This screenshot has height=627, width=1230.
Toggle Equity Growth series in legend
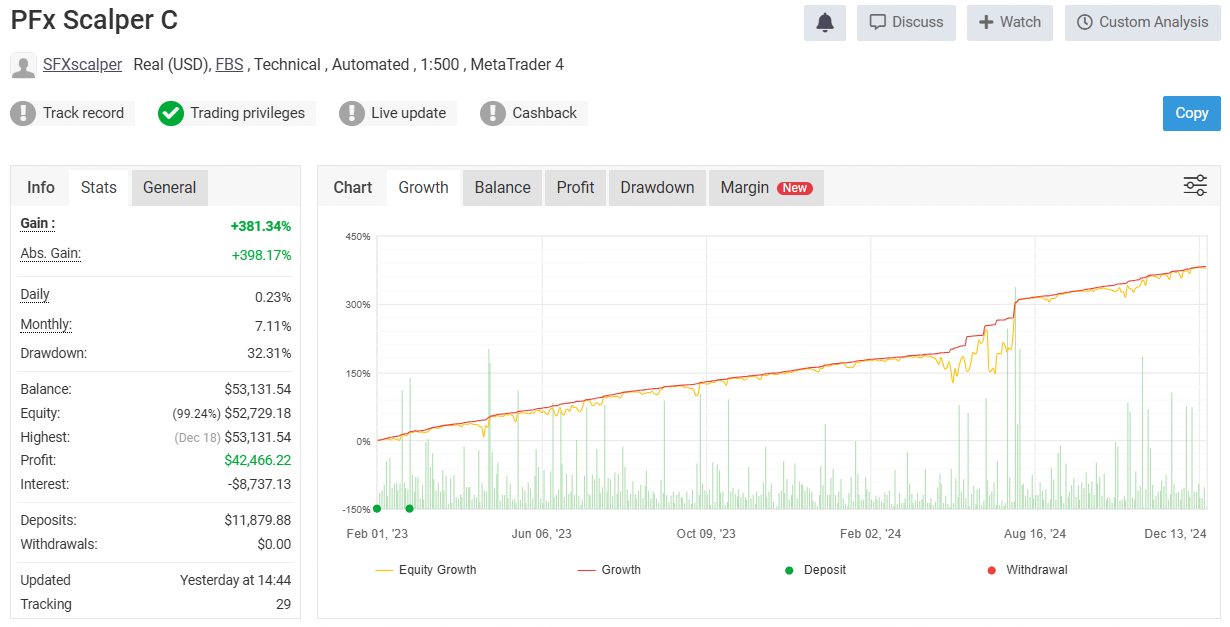[426, 570]
